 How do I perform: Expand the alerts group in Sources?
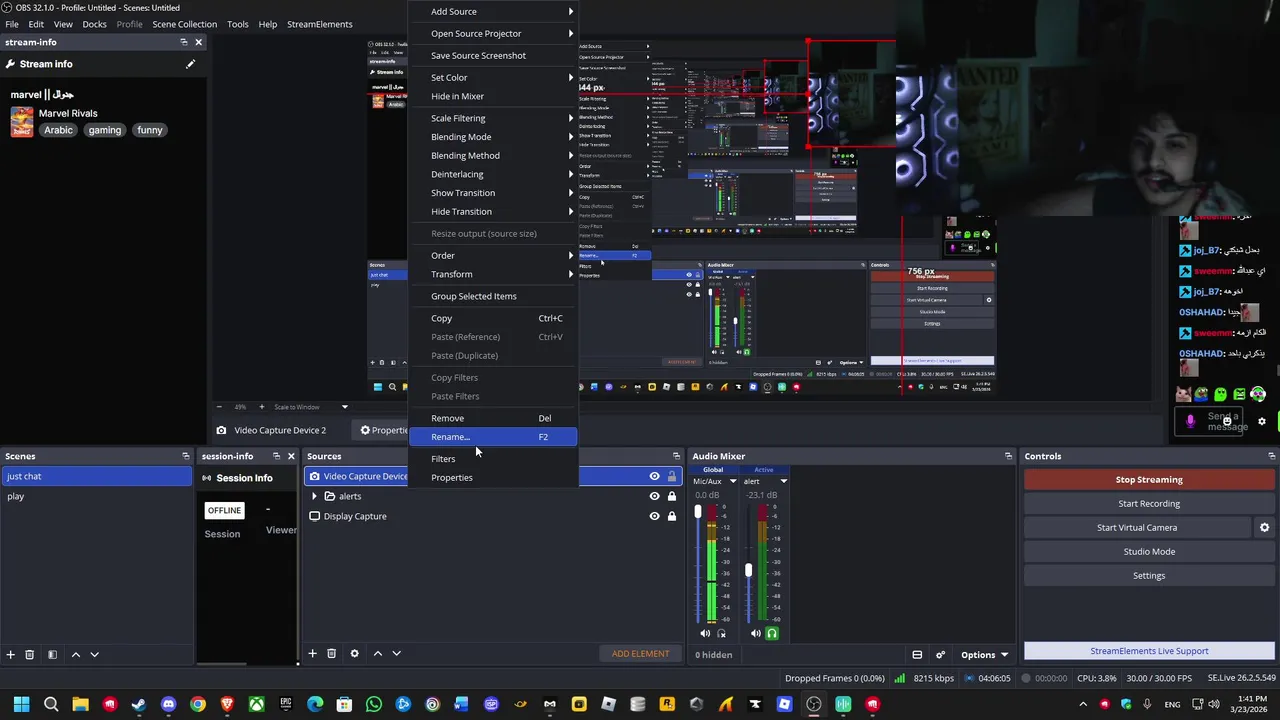(x=314, y=496)
